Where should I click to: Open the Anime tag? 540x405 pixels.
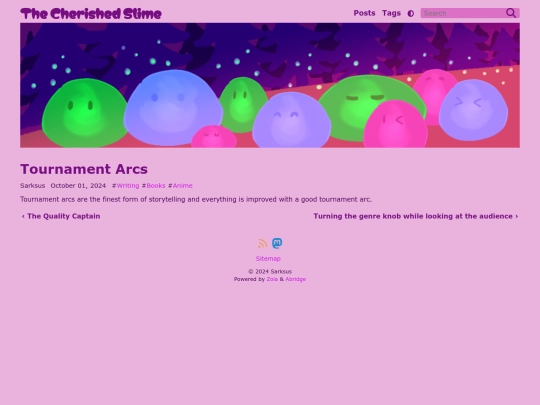[183, 186]
